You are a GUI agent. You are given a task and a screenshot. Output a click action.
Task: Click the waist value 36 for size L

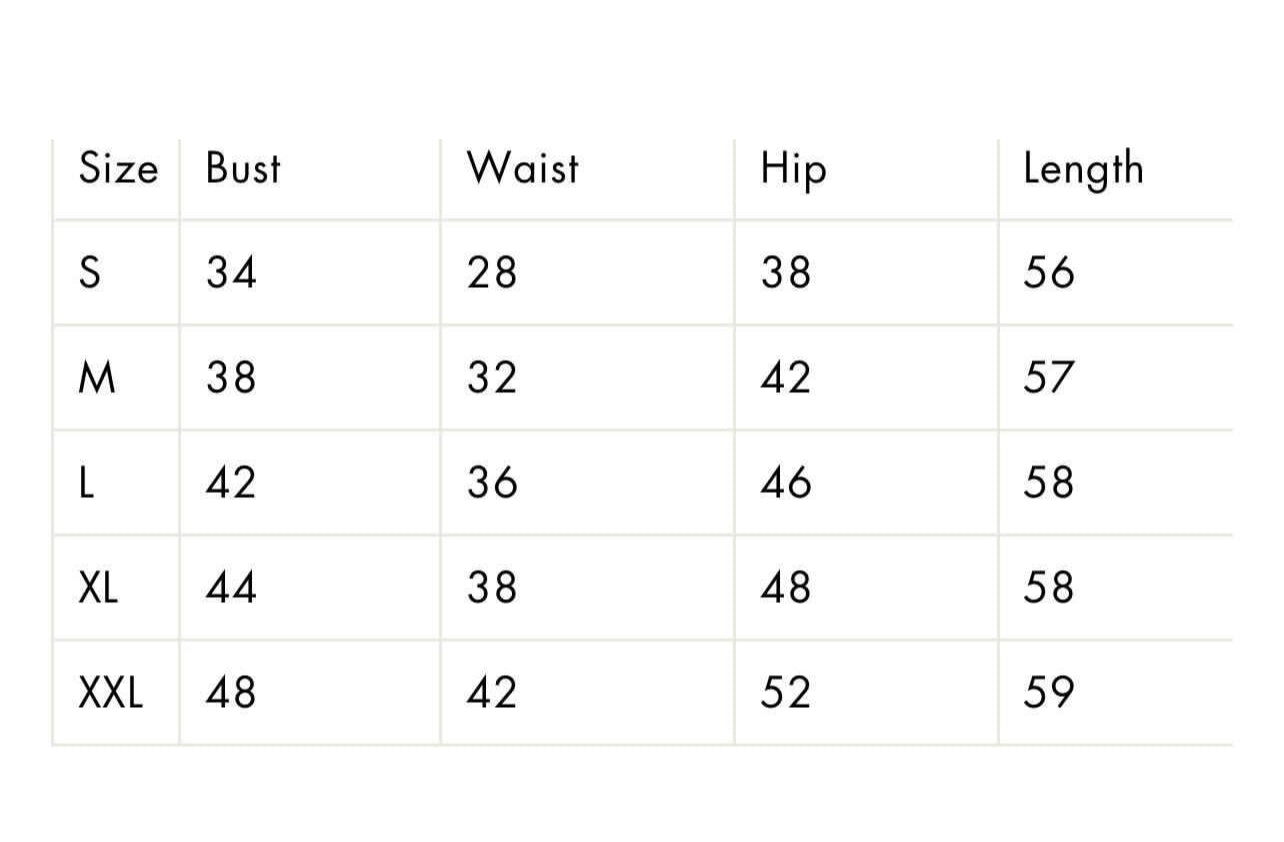point(492,483)
